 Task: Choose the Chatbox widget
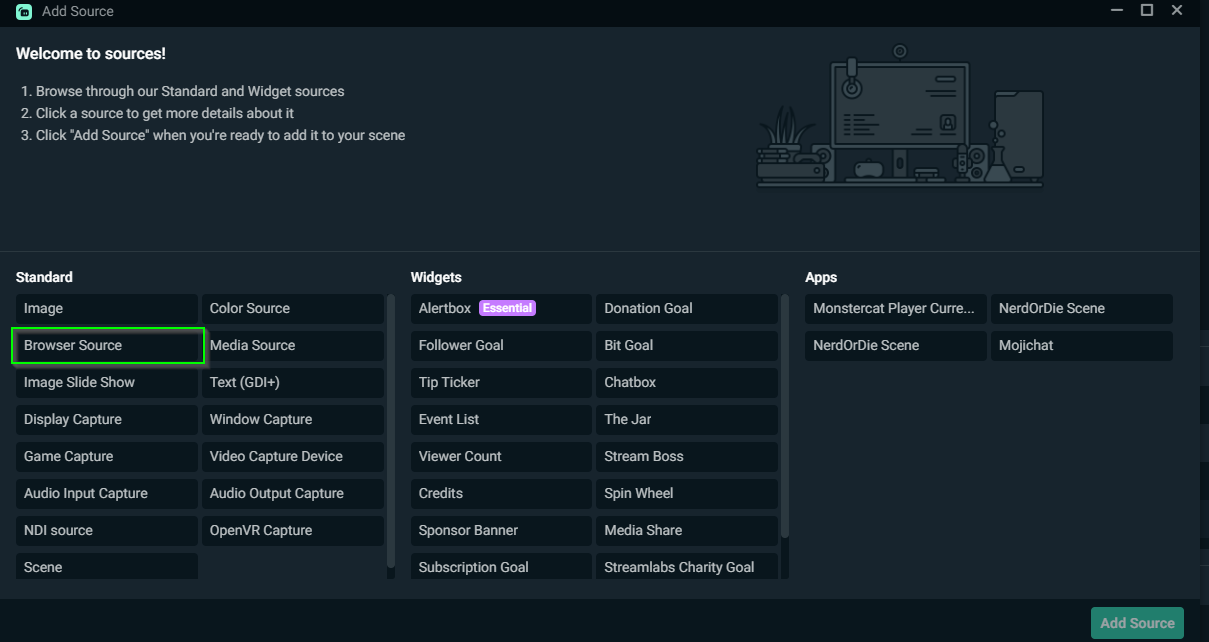click(687, 382)
